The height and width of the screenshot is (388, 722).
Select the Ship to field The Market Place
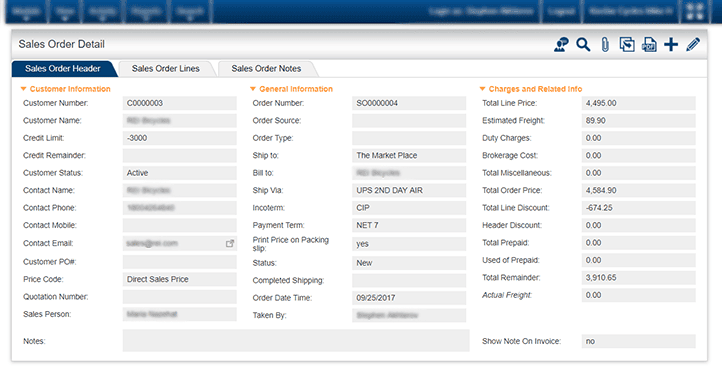[409, 156]
